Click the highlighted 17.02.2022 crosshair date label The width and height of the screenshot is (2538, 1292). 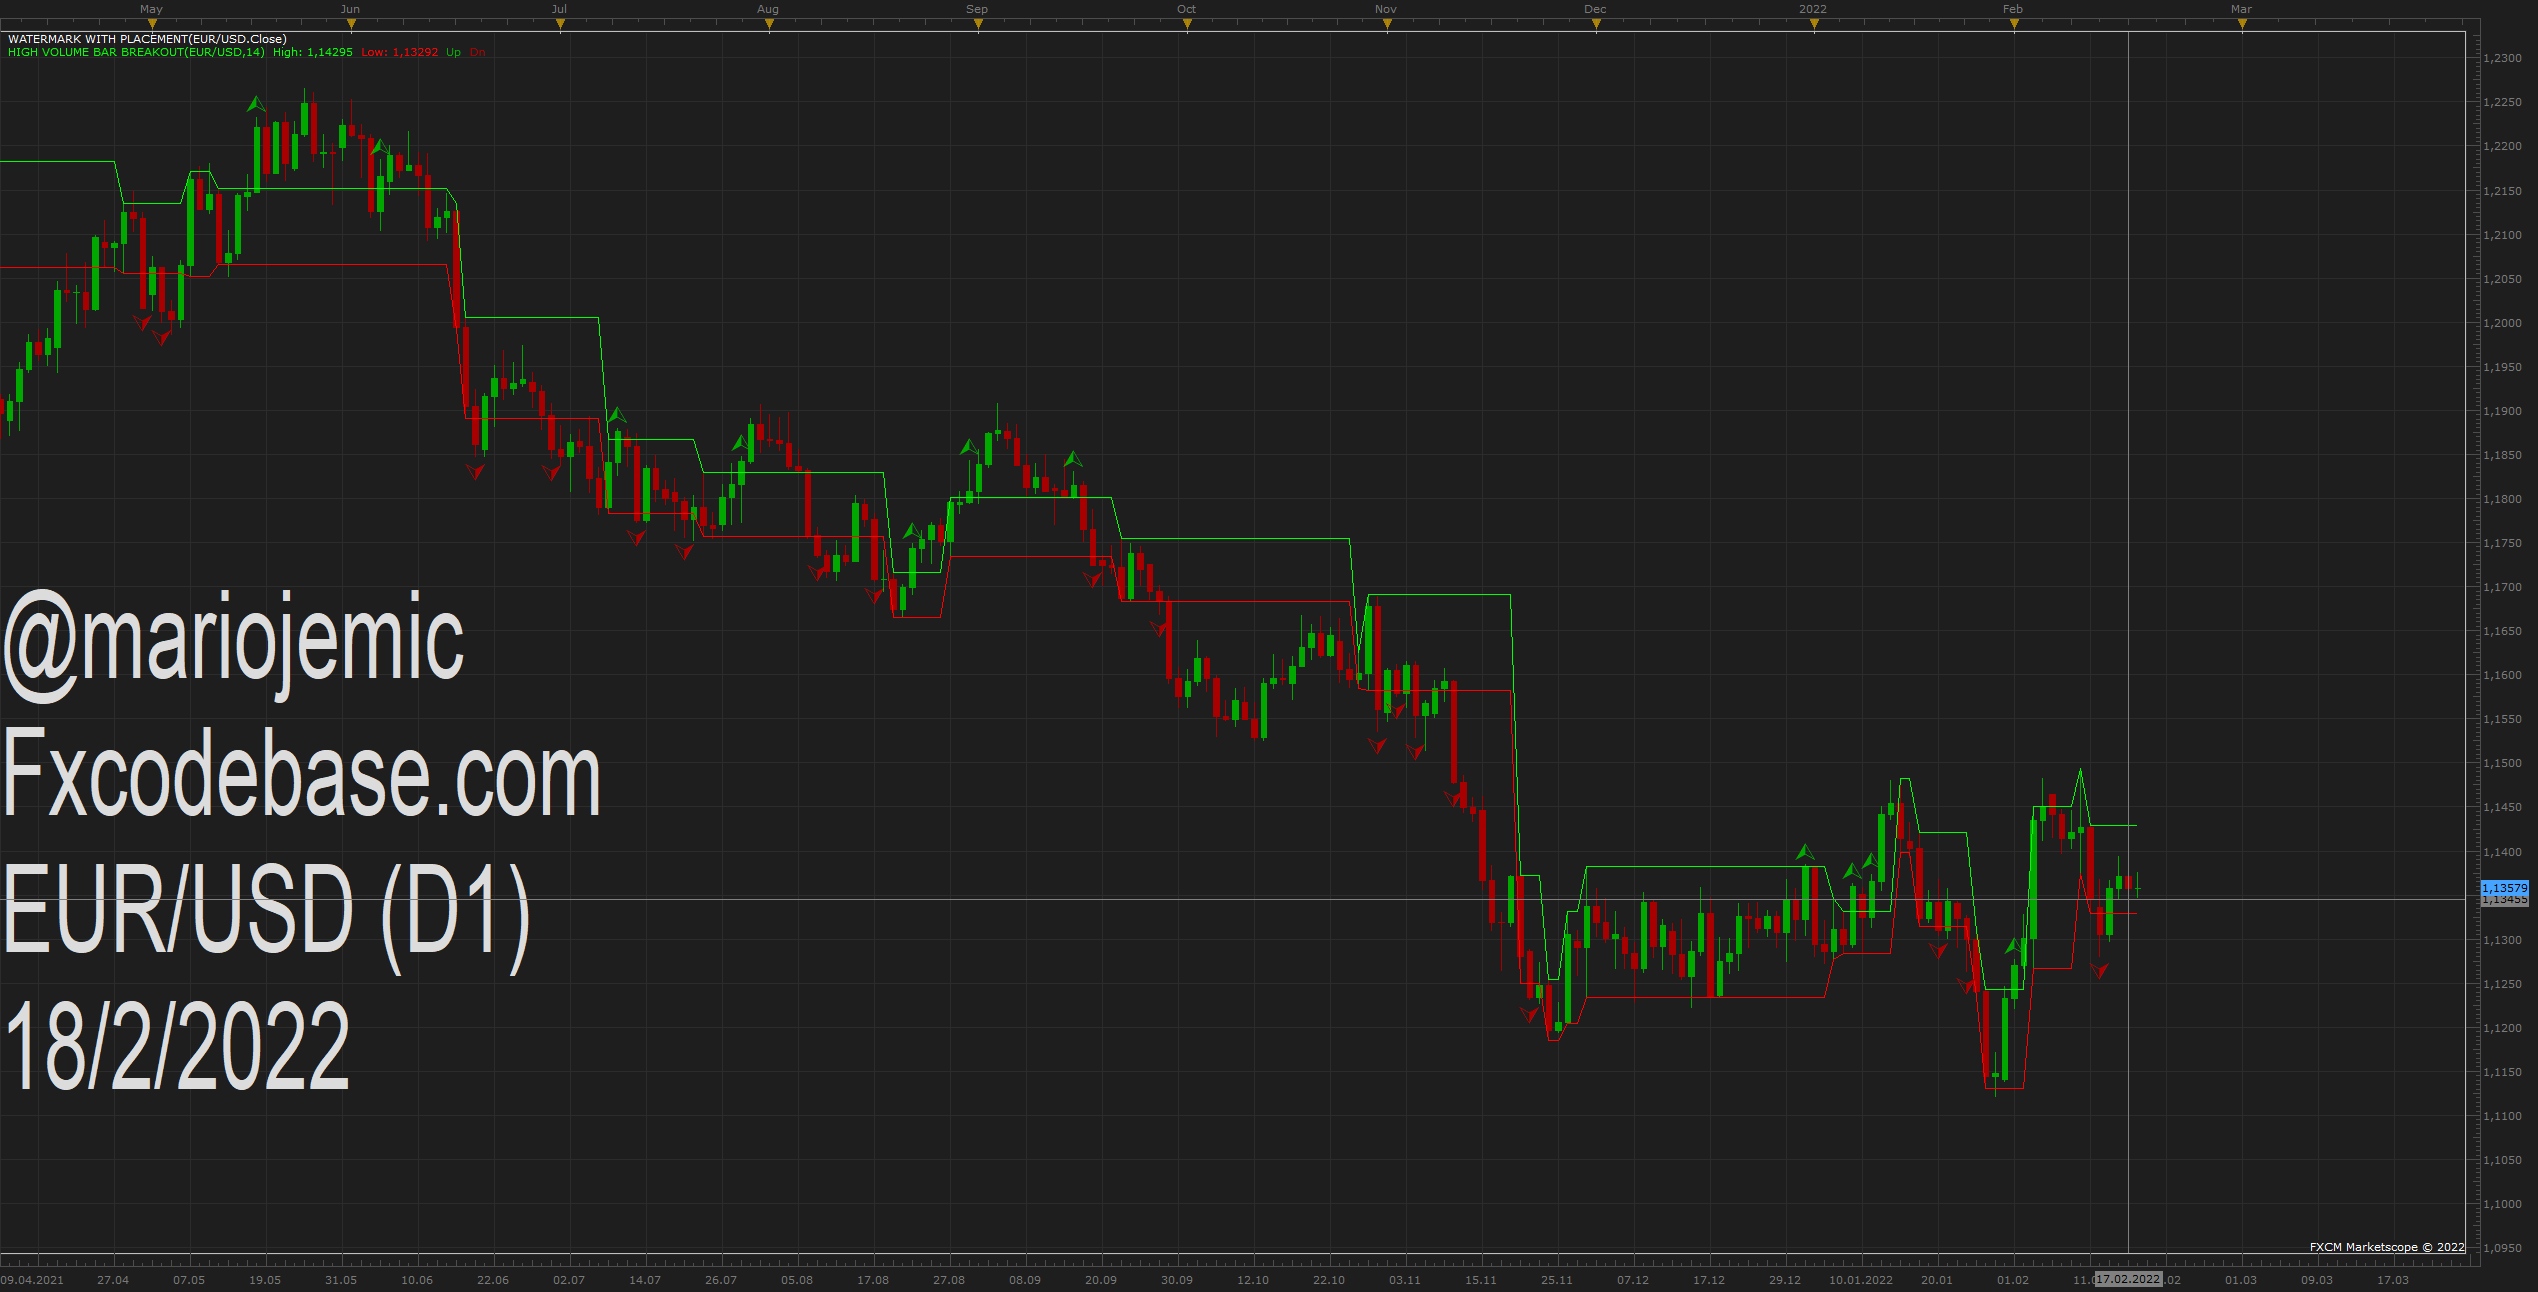pos(2129,1280)
